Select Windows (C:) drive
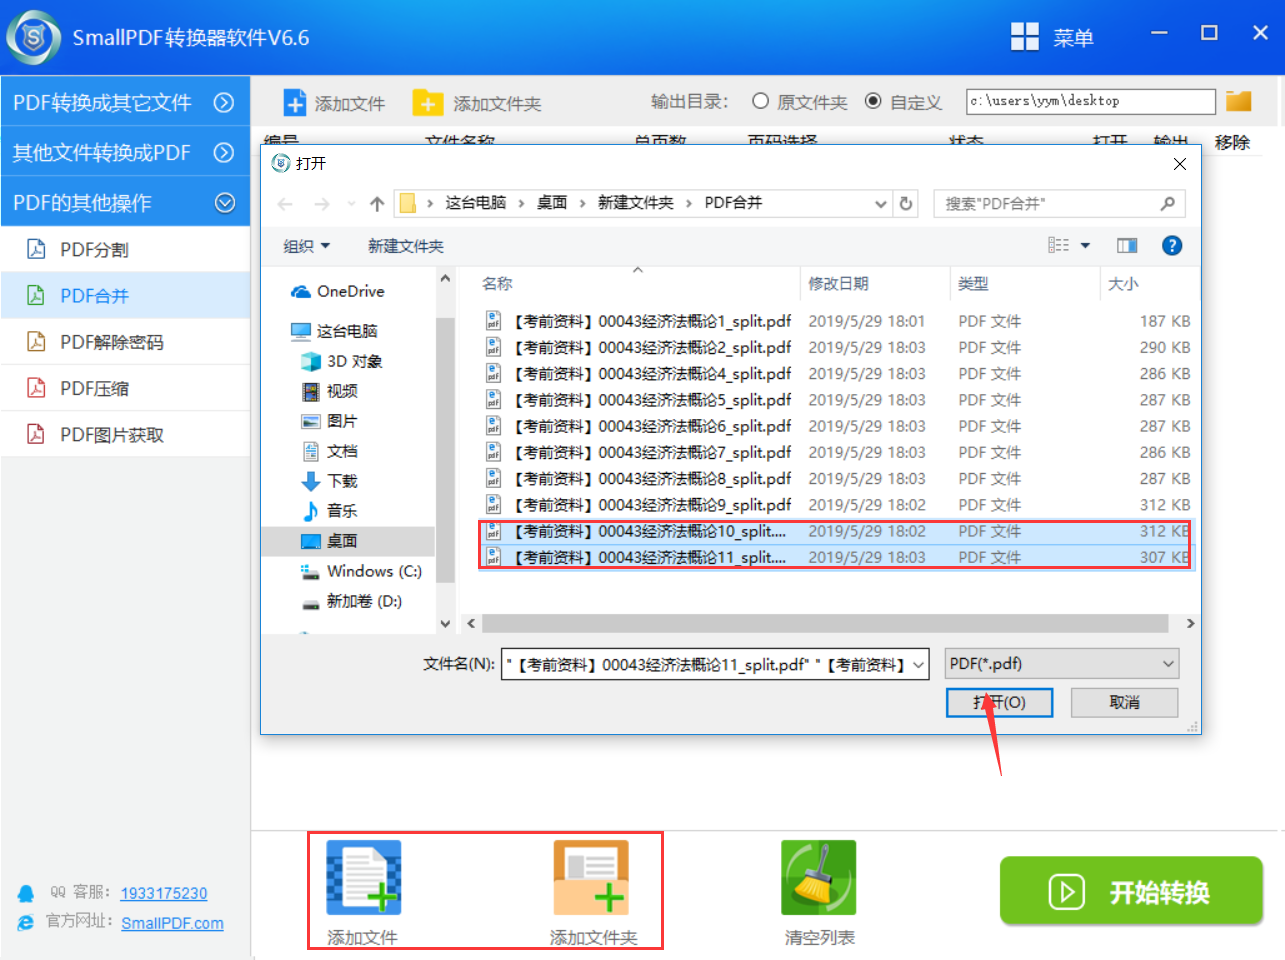Image resolution: width=1285 pixels, height=960 pixels. click(x=361, y=571)
